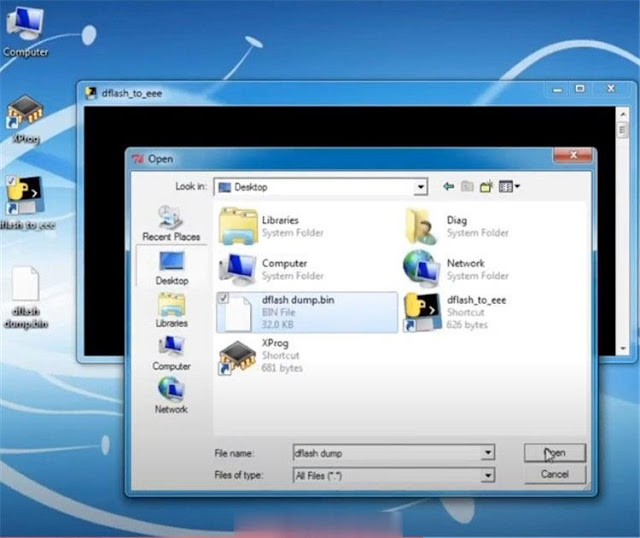Viewport: 640px width, 538px height.
Task: Select dflash dump.bin in file list
Action: coord(307,312)
